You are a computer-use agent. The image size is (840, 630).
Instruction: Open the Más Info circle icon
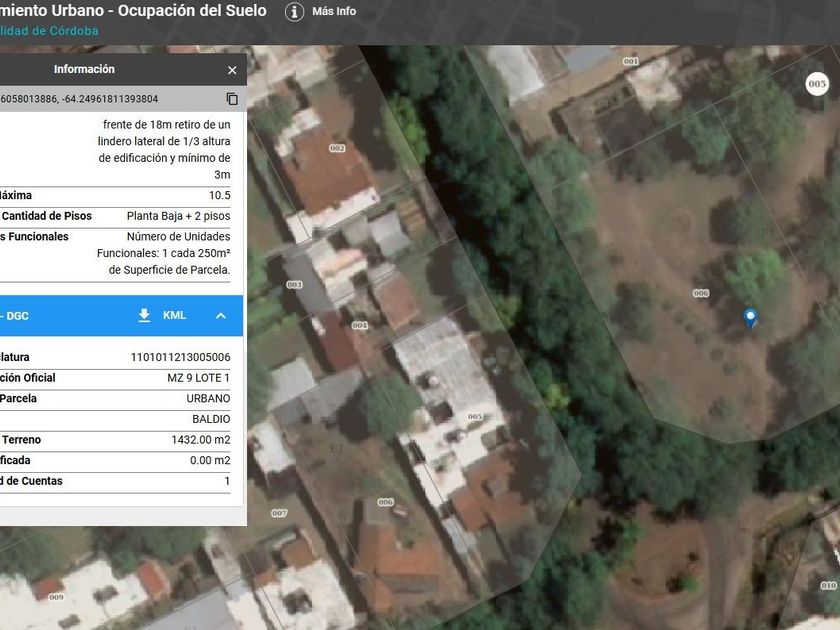click(294, 12)
